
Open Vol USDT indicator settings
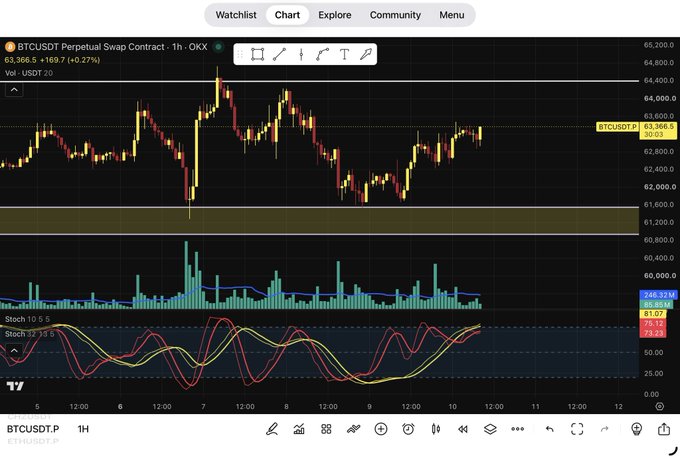29,73
